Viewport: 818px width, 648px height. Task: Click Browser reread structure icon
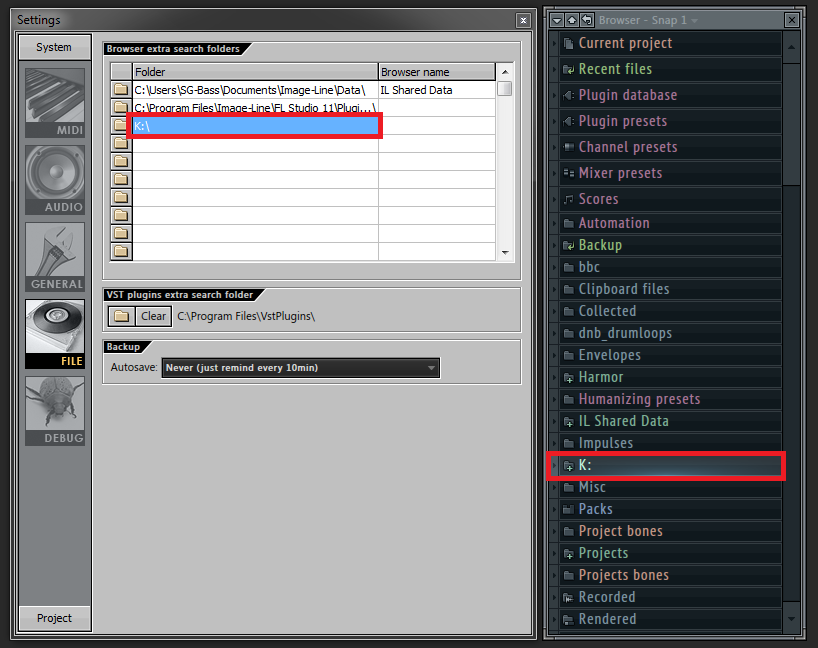coord(587,20)
